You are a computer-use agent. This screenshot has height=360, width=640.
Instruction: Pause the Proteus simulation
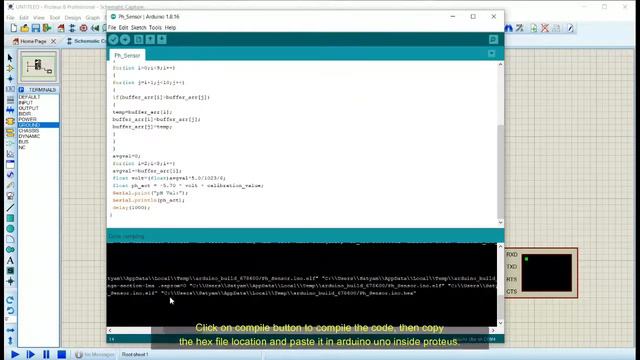click(46, 354)
